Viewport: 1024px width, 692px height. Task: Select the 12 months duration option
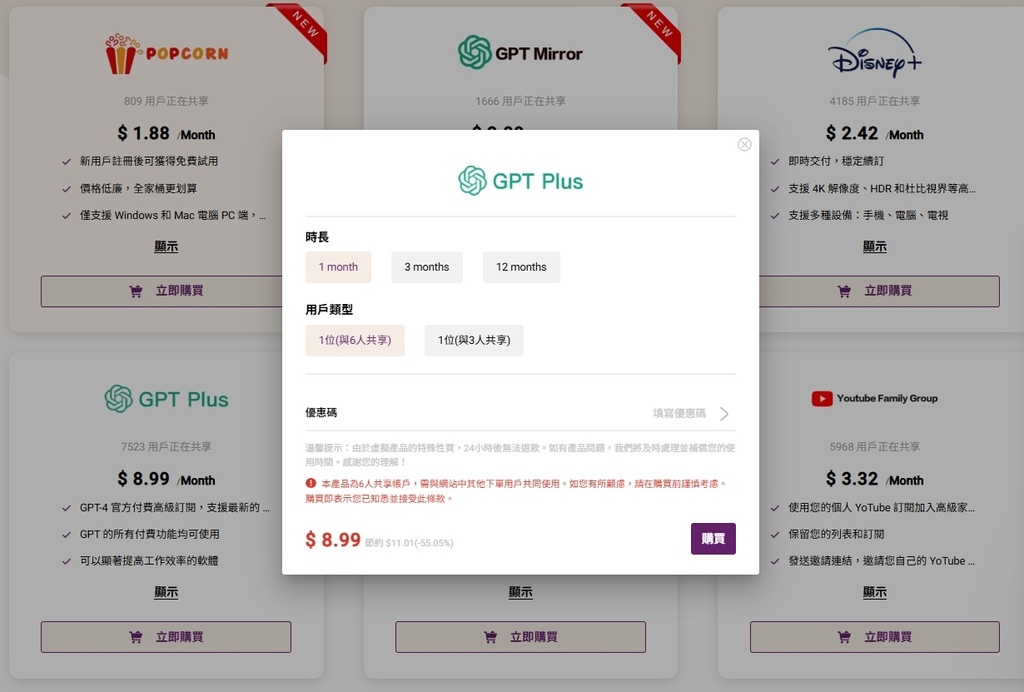pos(521,267)
